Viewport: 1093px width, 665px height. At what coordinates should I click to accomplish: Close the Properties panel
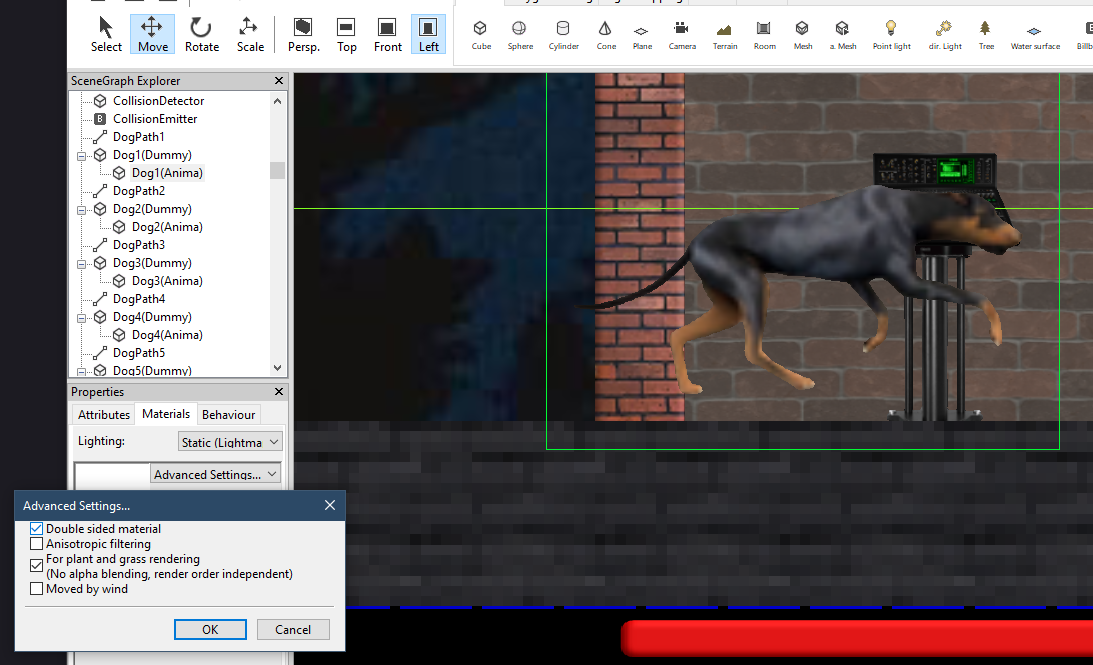tap(279, 392)
